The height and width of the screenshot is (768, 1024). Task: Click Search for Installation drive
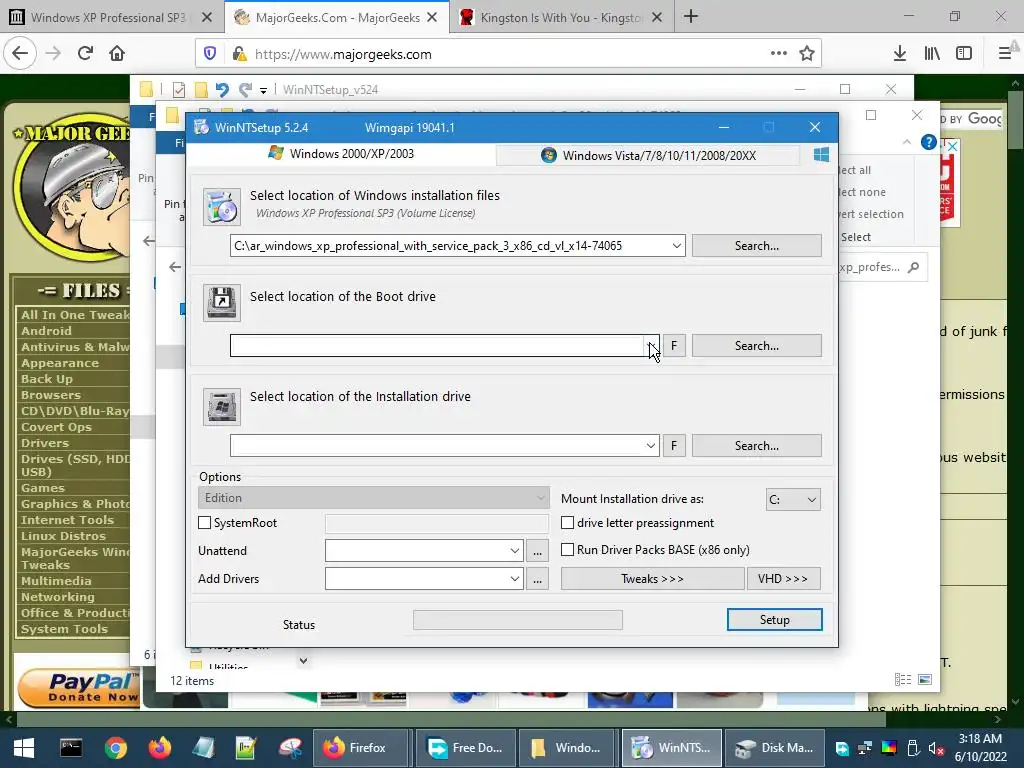757,445
